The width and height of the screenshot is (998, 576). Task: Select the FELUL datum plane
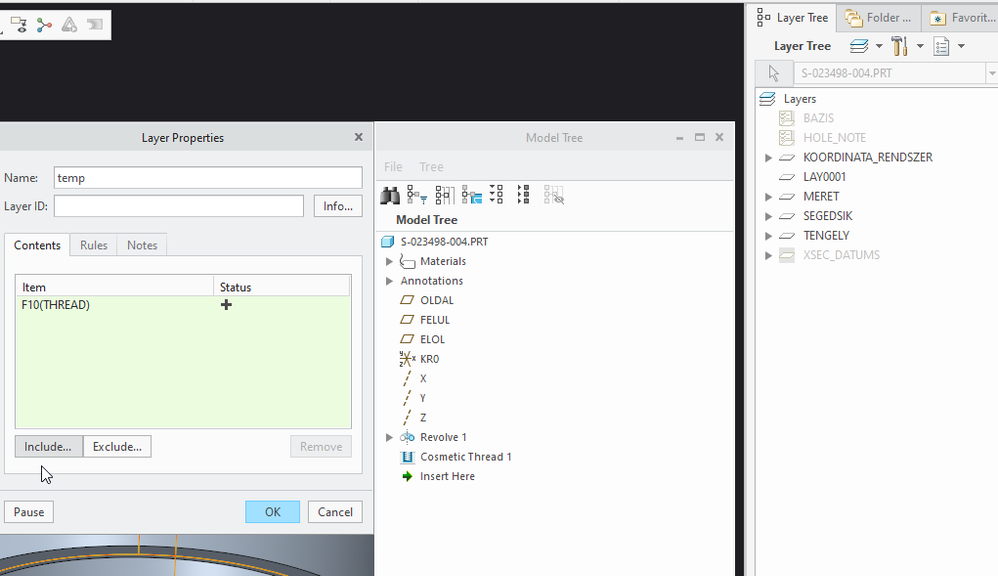click(x=435, y=320)
